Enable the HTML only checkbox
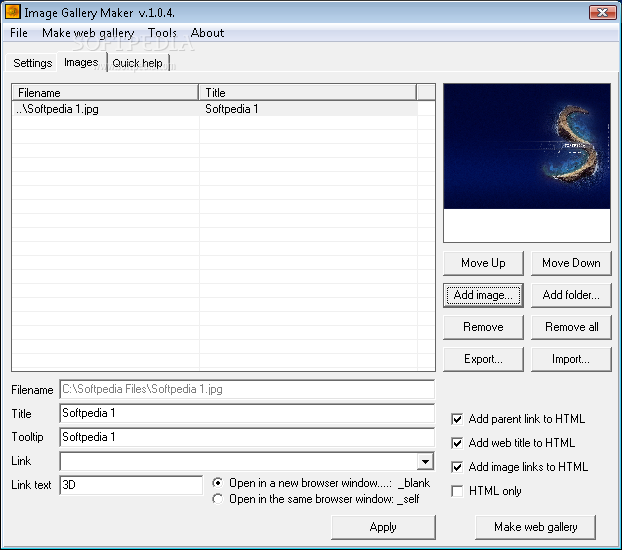Screen dimensions: 622x550 tap(457, 491)
